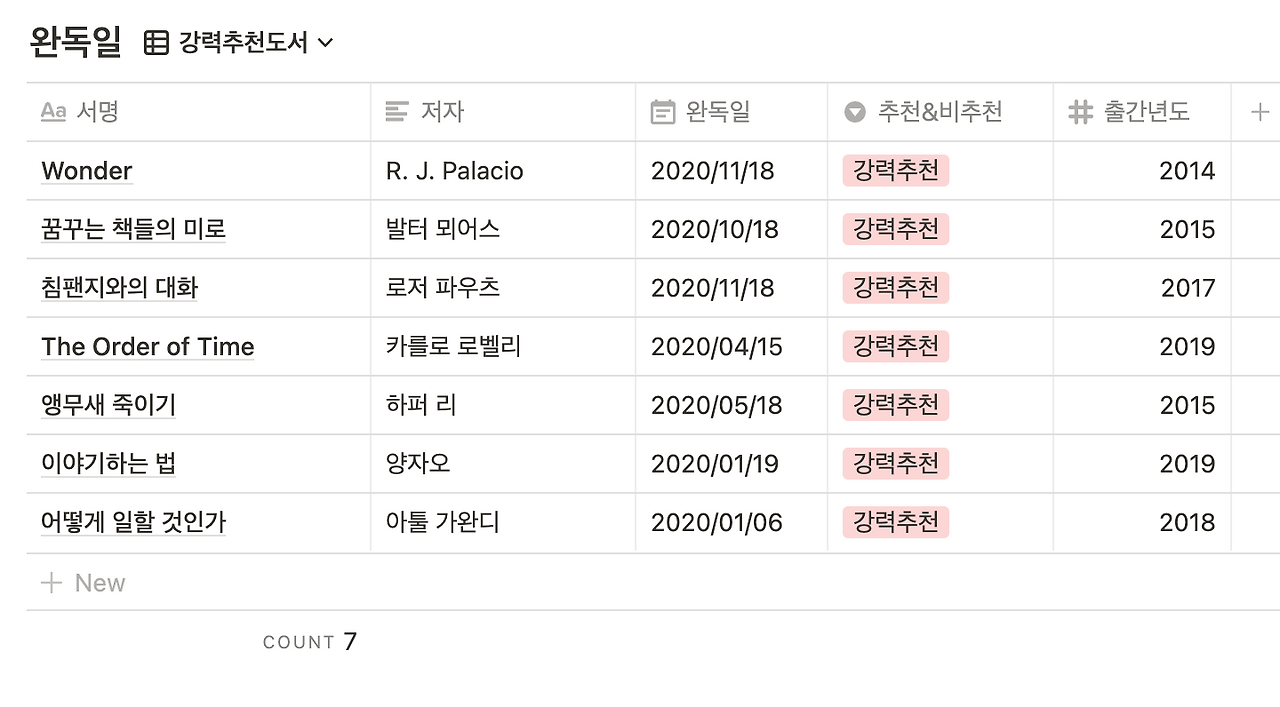The image size is (1280, 707).
Task: Click the select arrow icon in 추천&비추천 header
Action: (x=854, y=112)
